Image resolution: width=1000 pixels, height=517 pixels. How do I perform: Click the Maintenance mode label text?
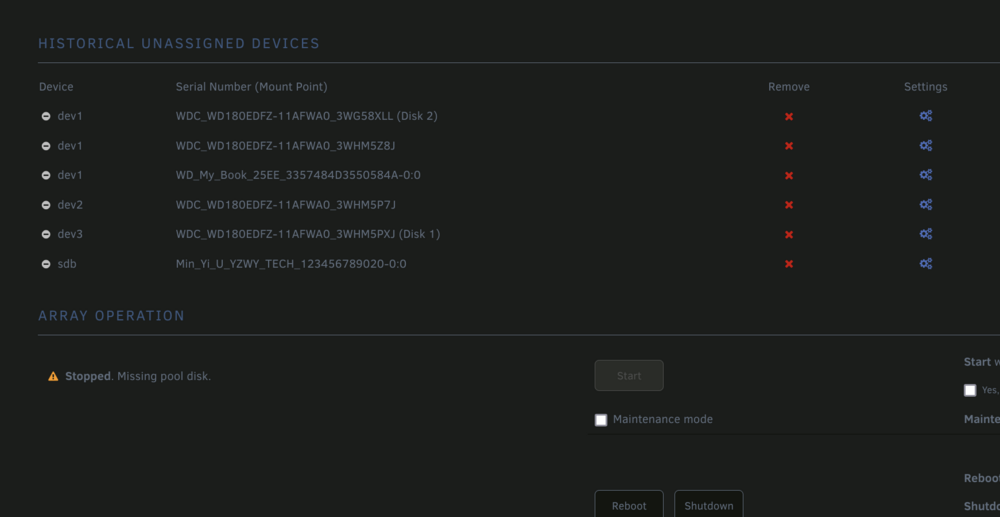pyautogui.click(x=663, y=419)
